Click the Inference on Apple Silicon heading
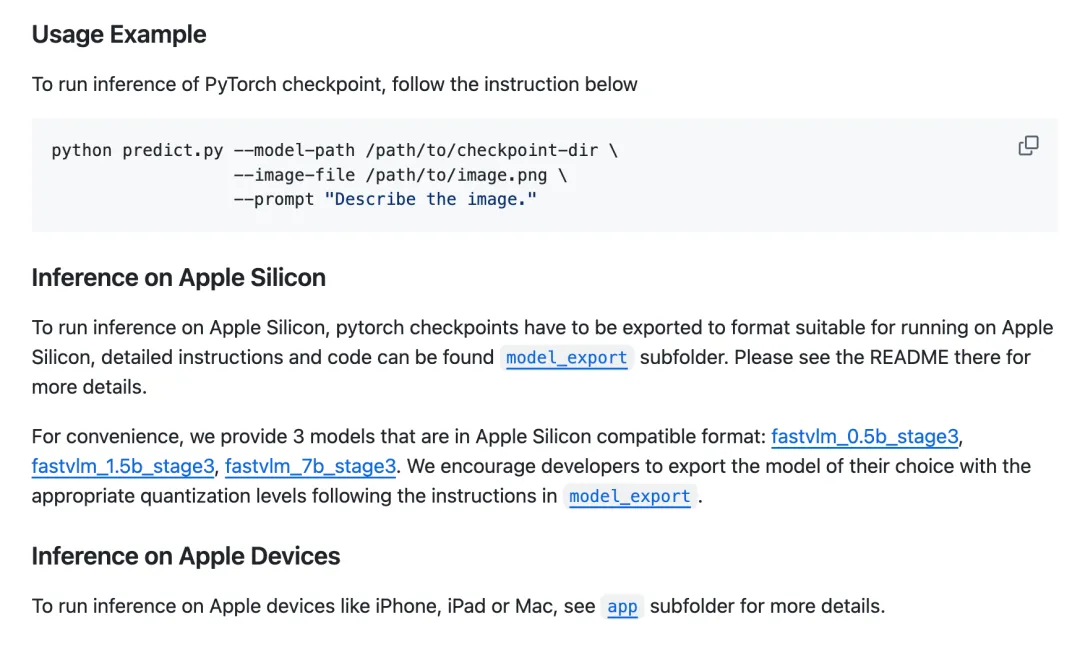Image resolution: width=1080 pixels, height=645 pixels. [178, 278]
